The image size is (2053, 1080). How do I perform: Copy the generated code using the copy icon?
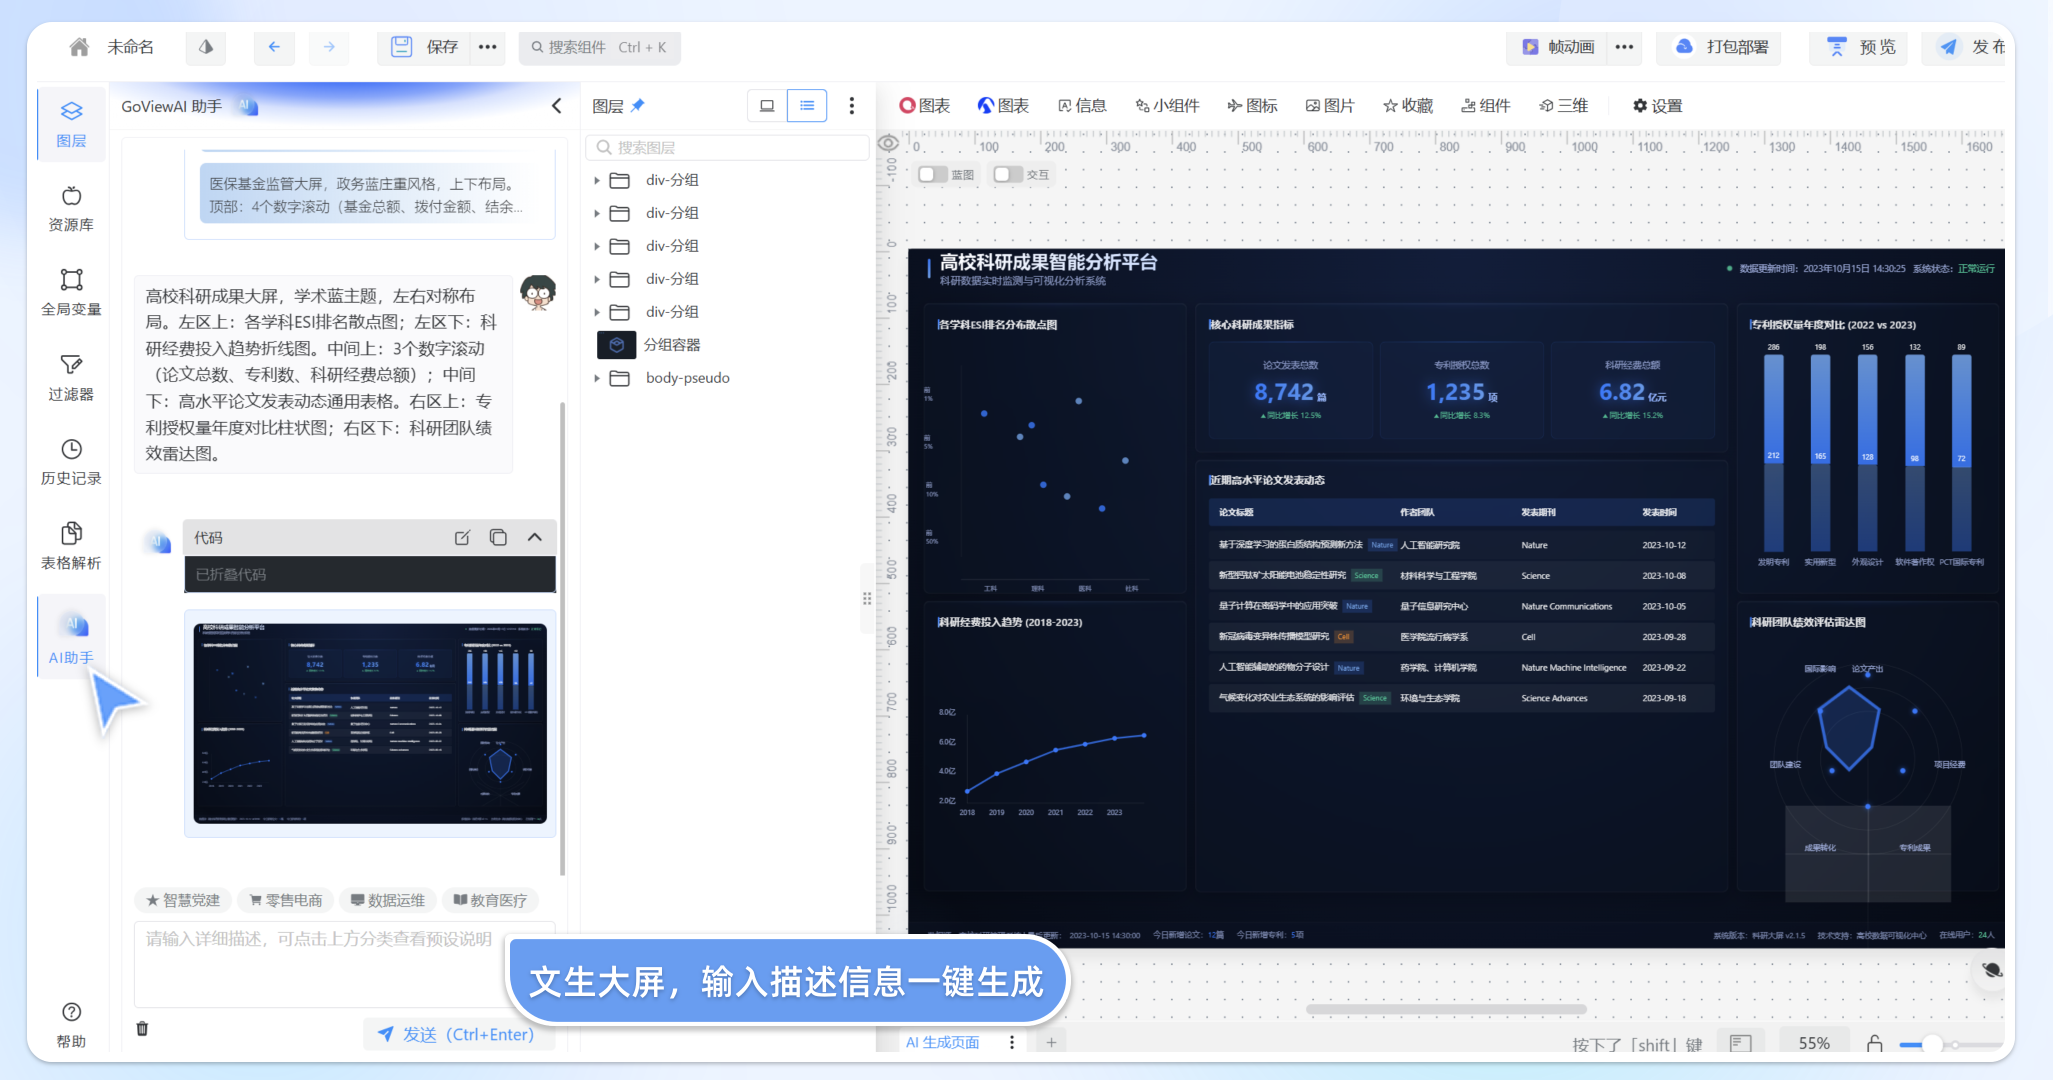pos(498,537)
